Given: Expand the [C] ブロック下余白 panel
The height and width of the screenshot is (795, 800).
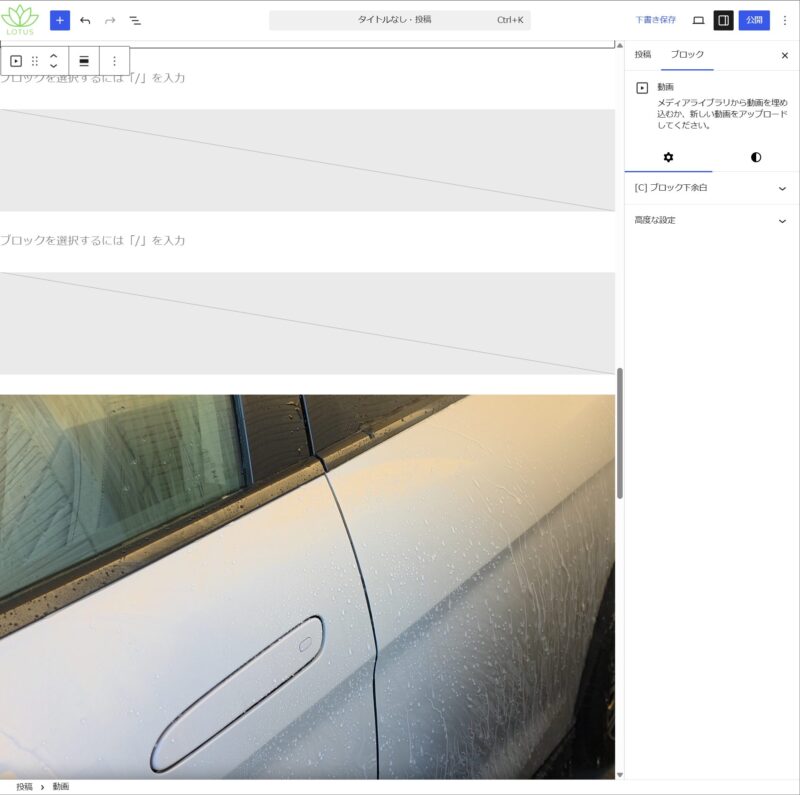Looking at the screenshot, I should click(x=711, y=188).
